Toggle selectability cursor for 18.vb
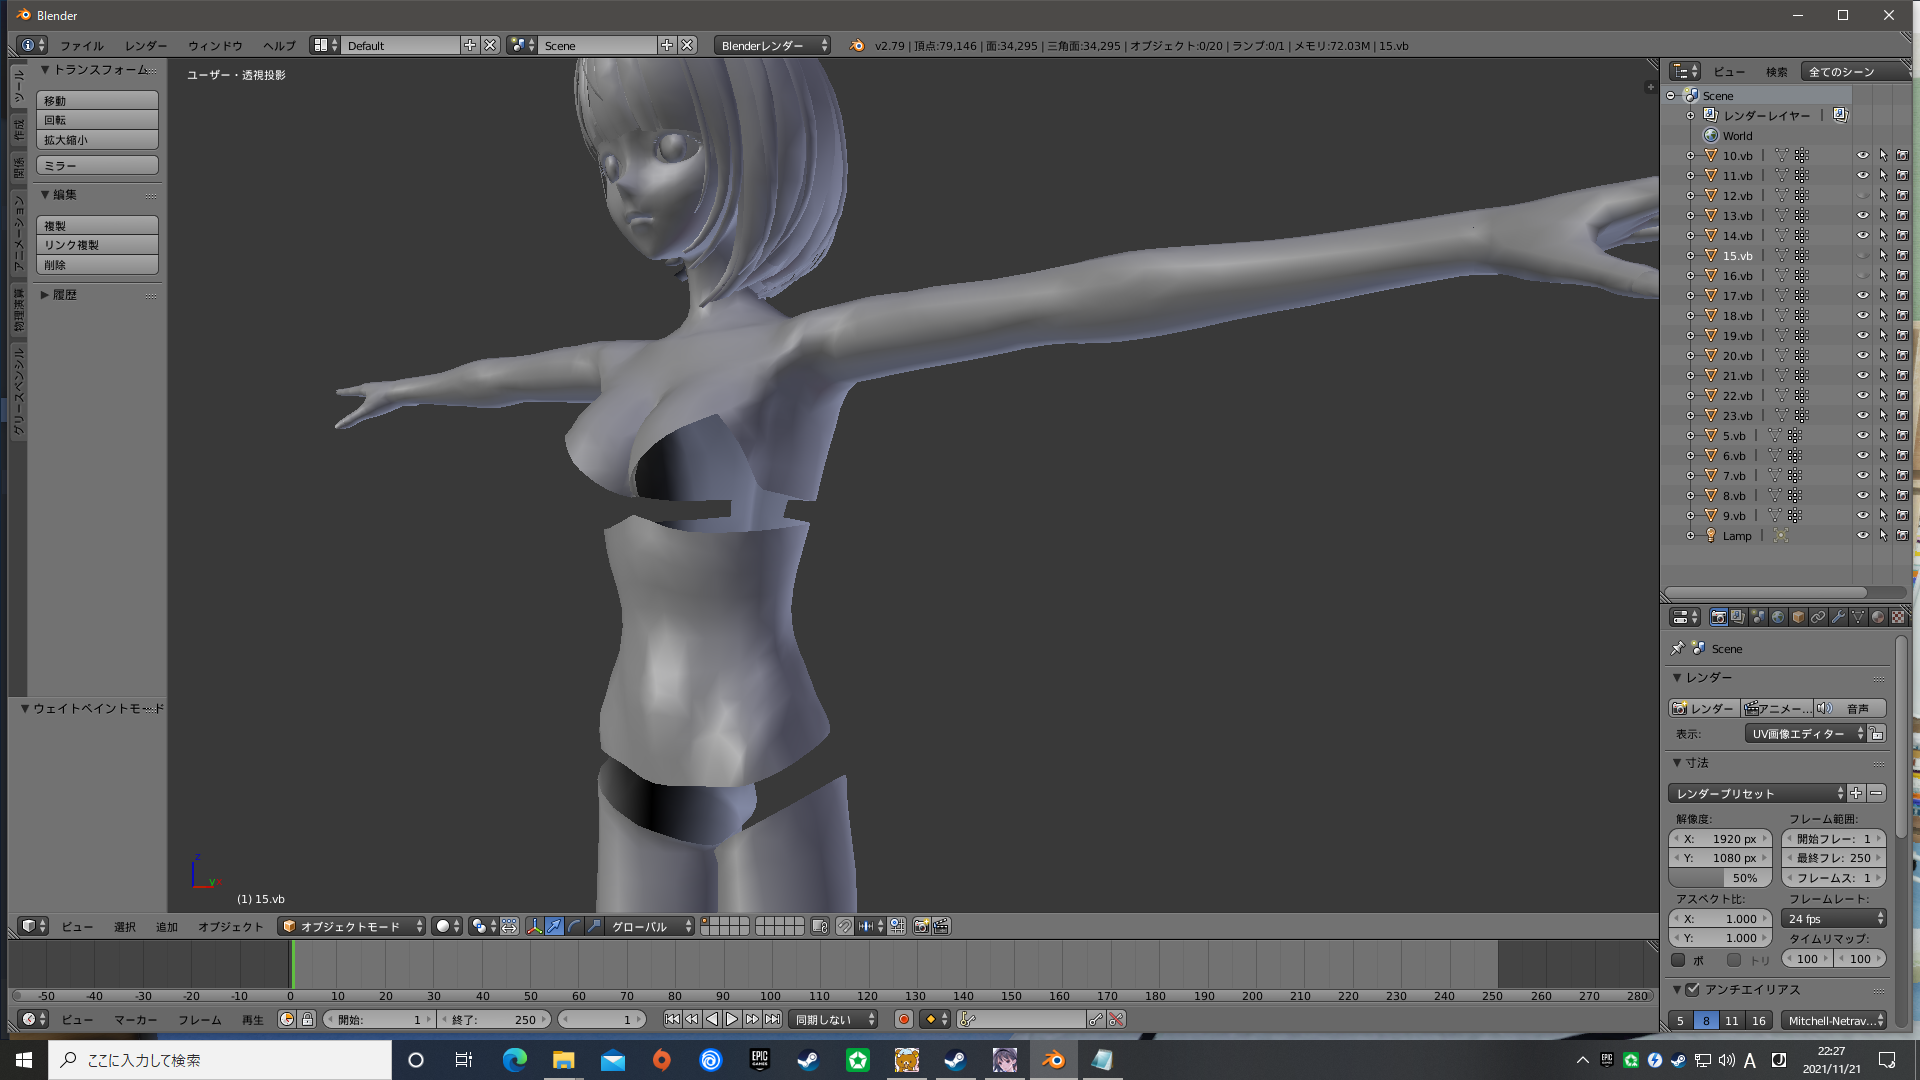The width and height of the screenshot is (1920, 1080). point(1883,315)
